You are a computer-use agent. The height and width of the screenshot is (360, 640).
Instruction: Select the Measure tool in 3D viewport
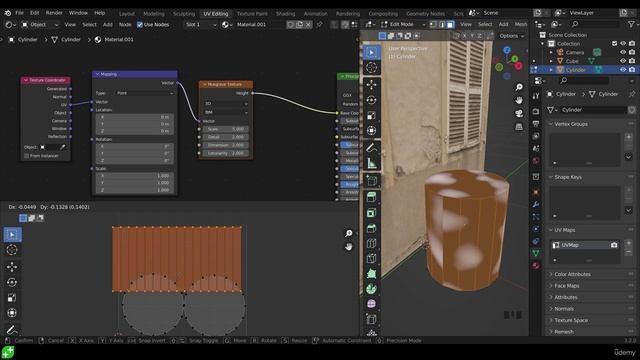click(371, 163)
